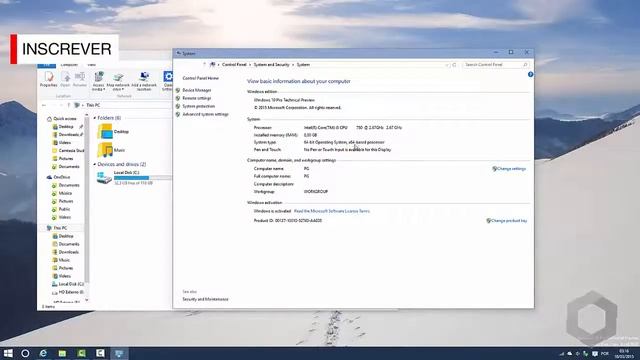The width and height of the screenshot is (640, 360).
Task: Open Advanced system settings link
Action: [x=205, y=114]
